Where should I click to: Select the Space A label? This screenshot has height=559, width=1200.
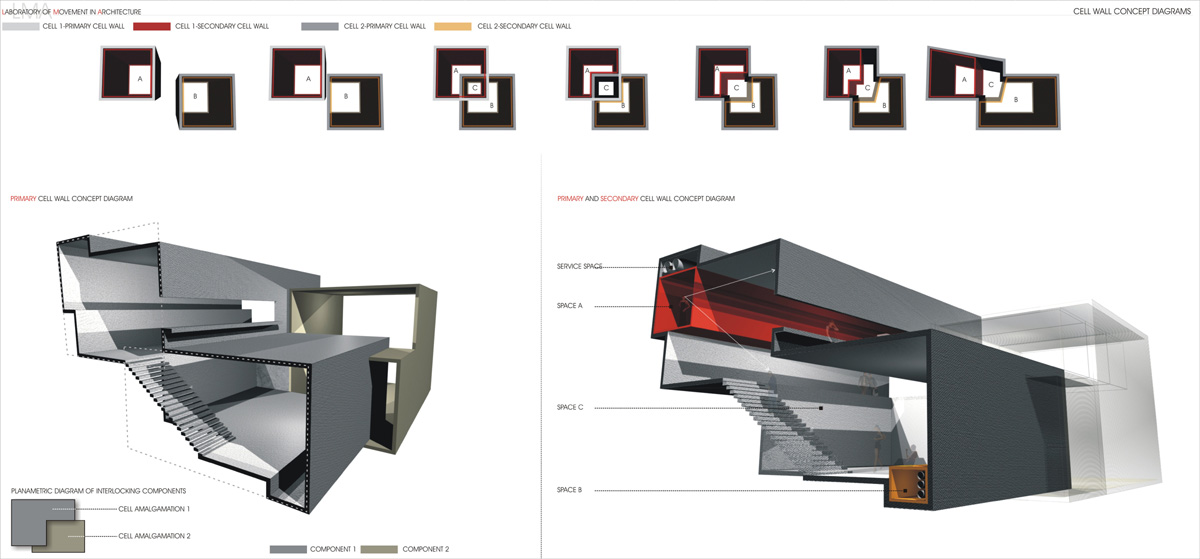(570, 305)
